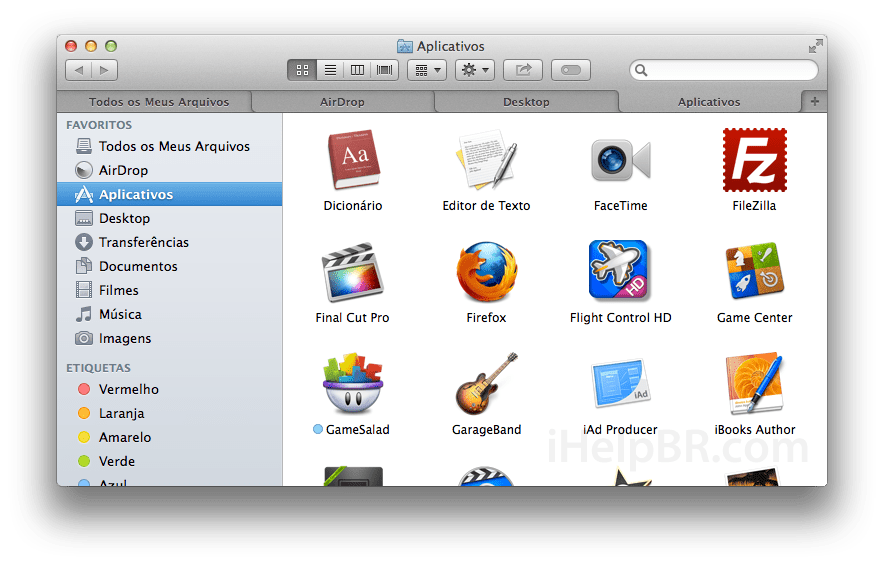Open the Dicionário app icon

click(x=353, y=160)
